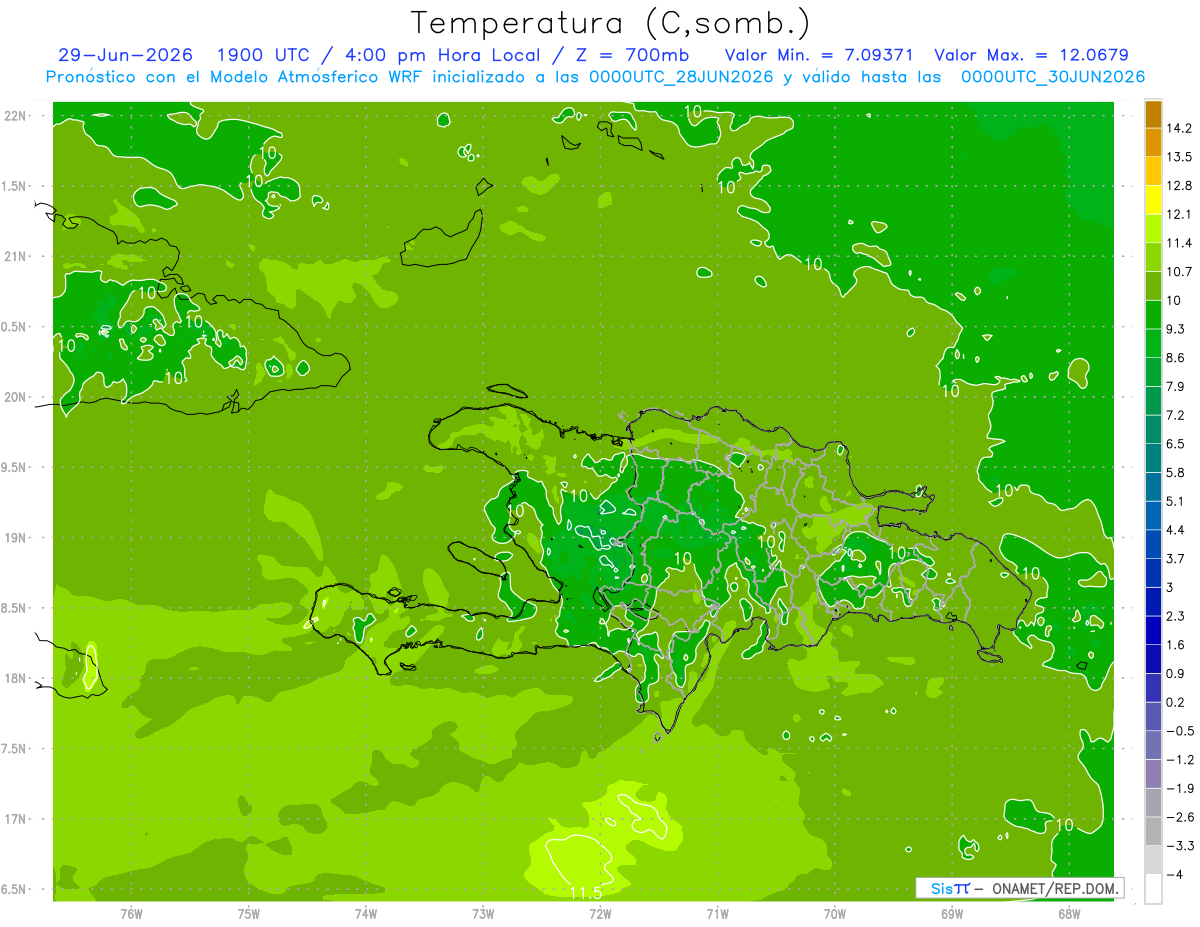Image resolution: width=1200 pixels, height=927 pixels.
Task: Click the '3.7' color scale label
Action: click(x=1176, y=559)
